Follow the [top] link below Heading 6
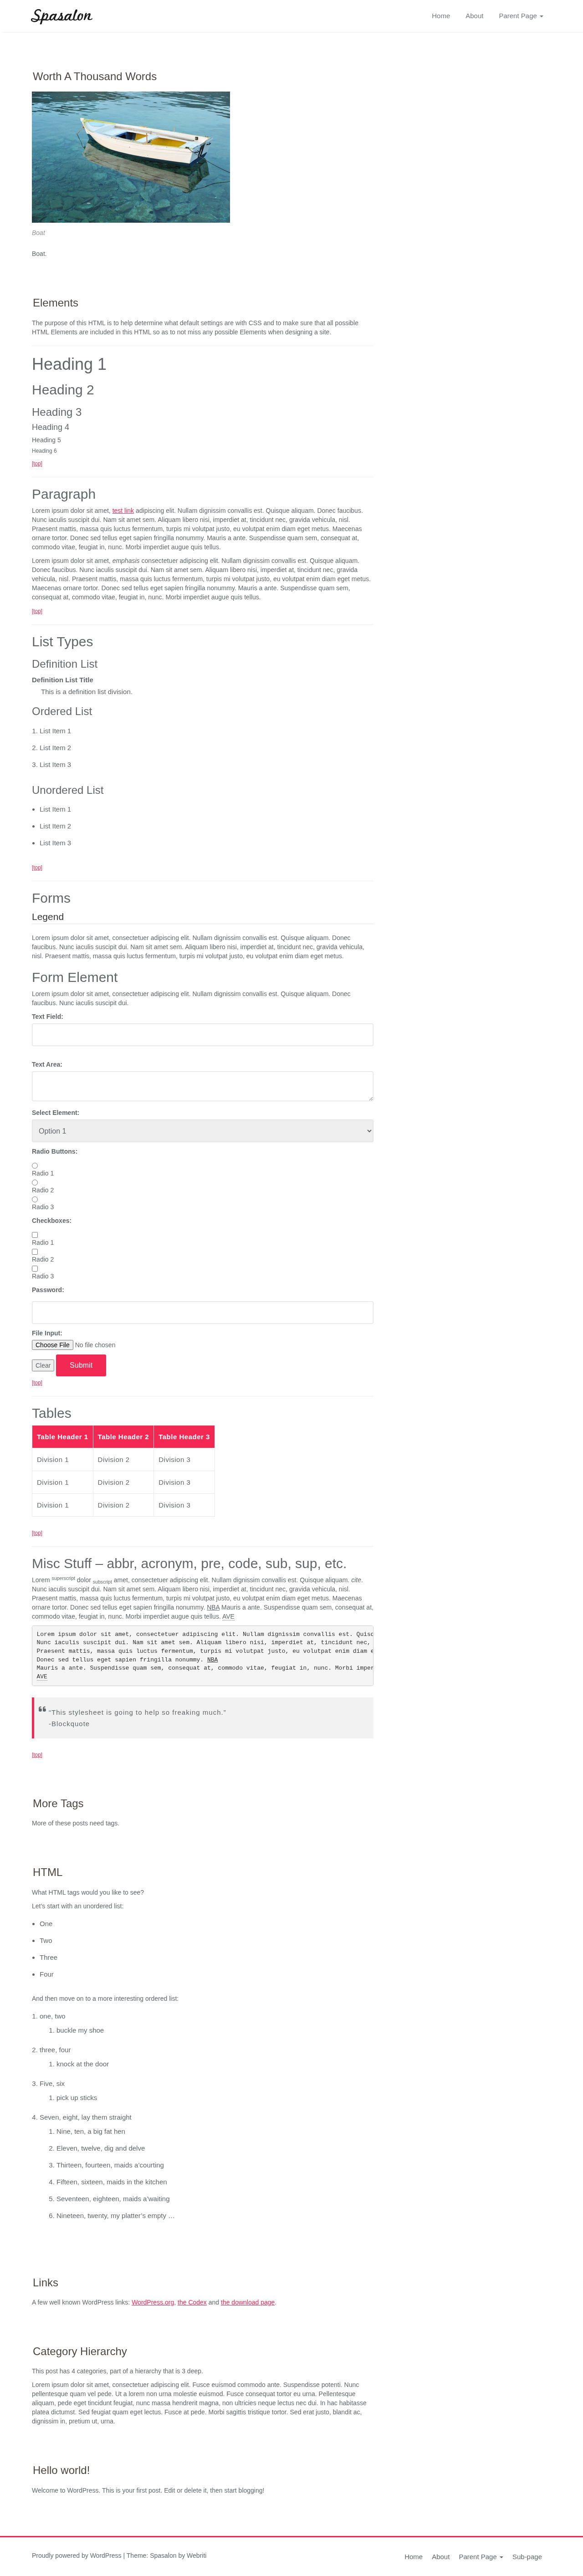Viewport: 583px width, 2576px height. [x=37, y=463]
